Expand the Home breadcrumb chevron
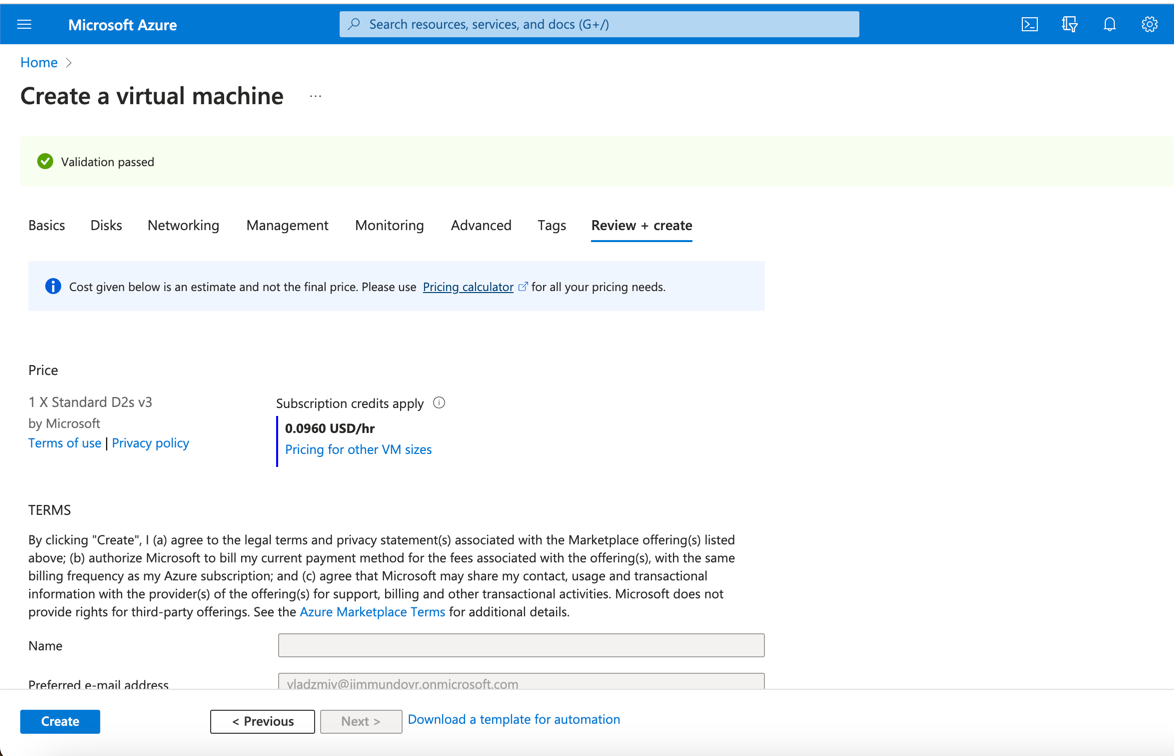 pos(69,63)
